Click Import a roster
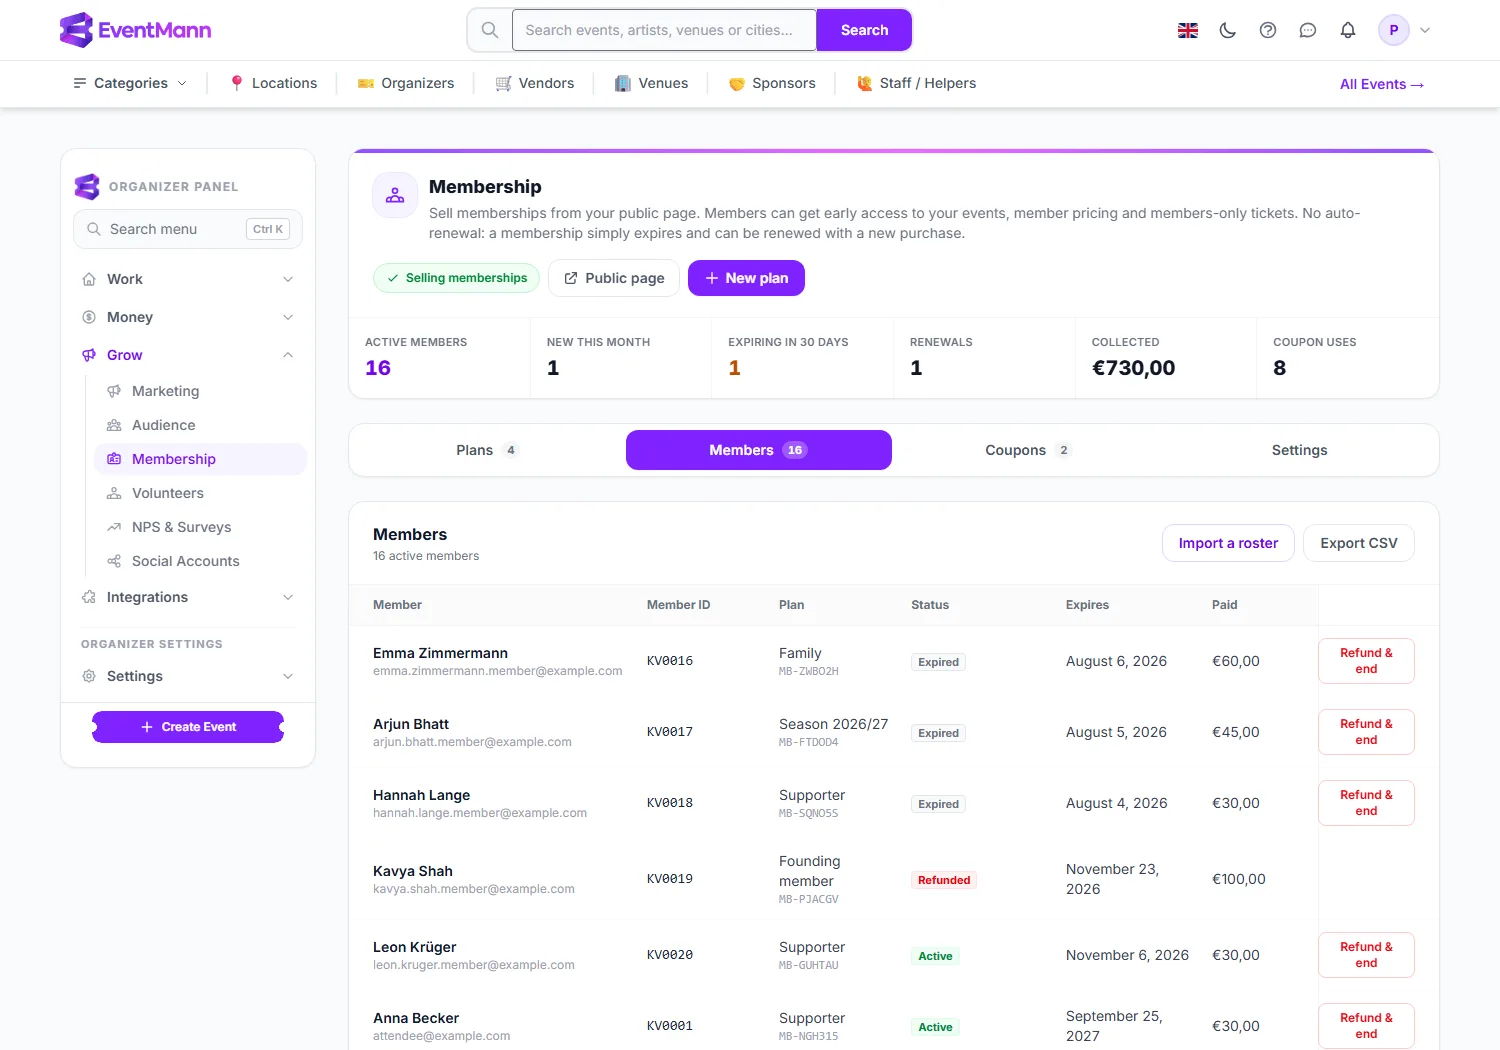This screenshot has height=1050, width=1500. (1228, 543)
